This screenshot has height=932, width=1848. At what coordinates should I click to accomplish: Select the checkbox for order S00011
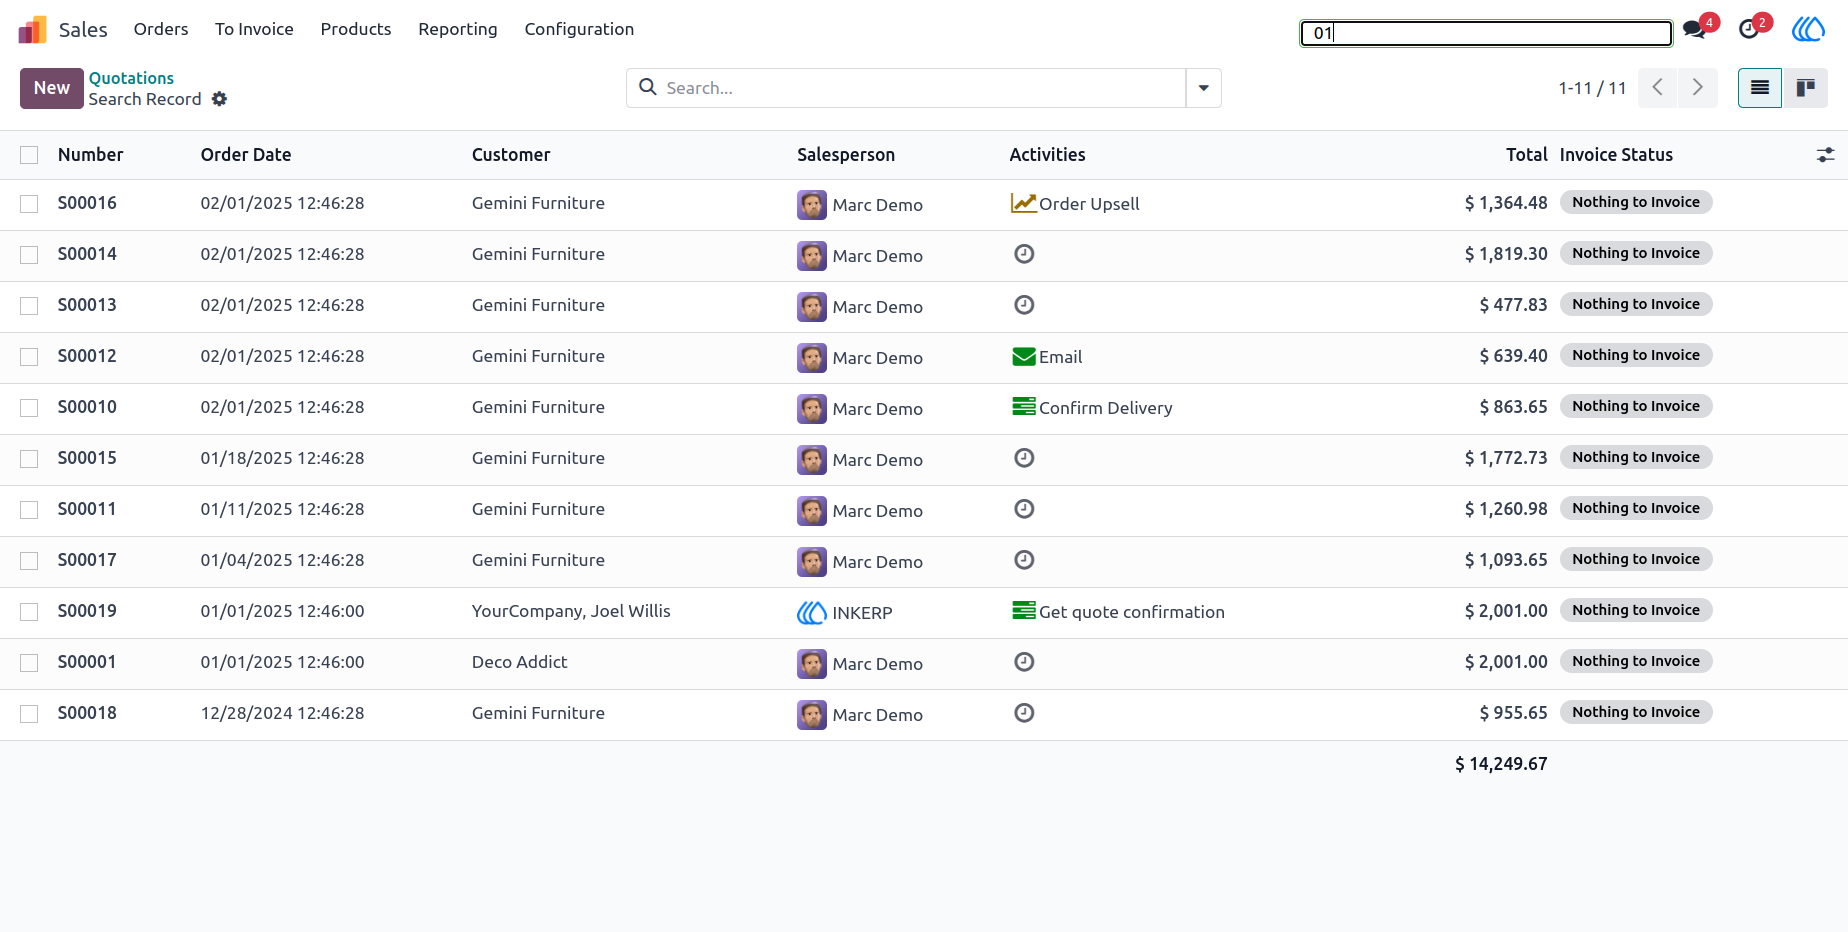[x=29, y=510]
